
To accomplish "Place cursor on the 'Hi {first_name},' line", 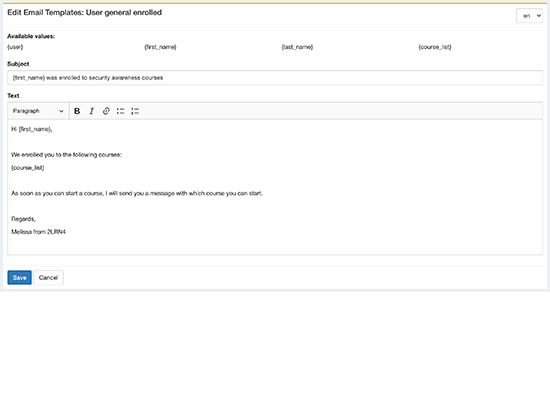I will tap(32, 129).
